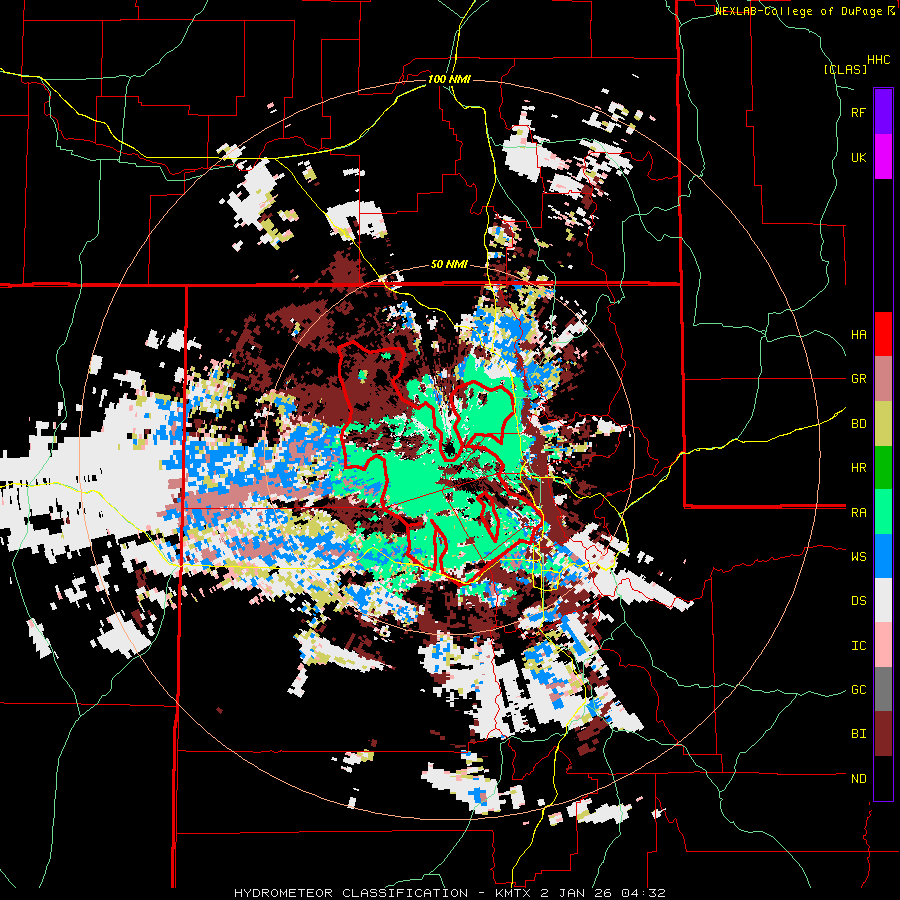Click the NEXLAB-College of DuPage credit text

800,11
